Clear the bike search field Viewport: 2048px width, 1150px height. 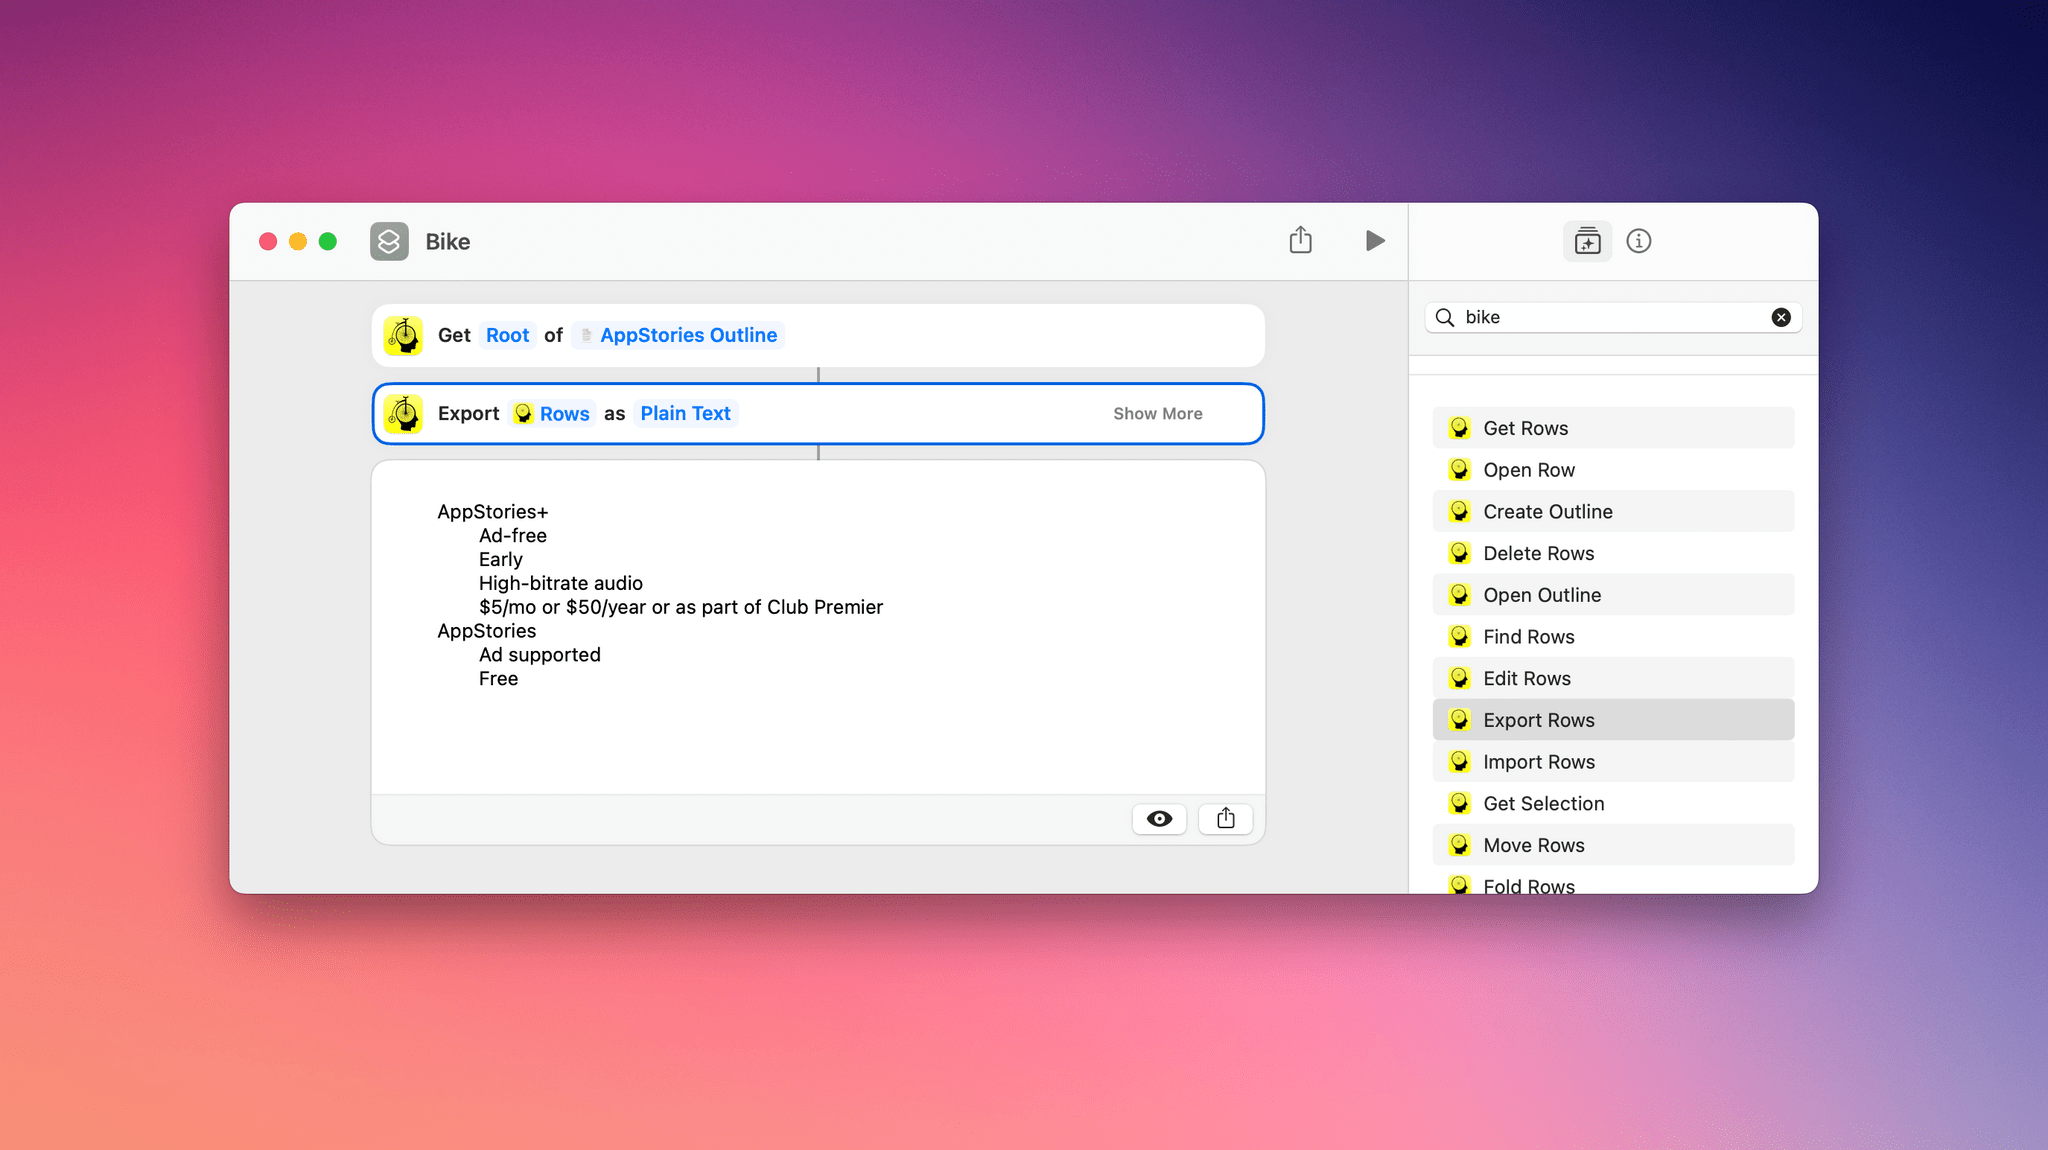tap(1779, 316)
